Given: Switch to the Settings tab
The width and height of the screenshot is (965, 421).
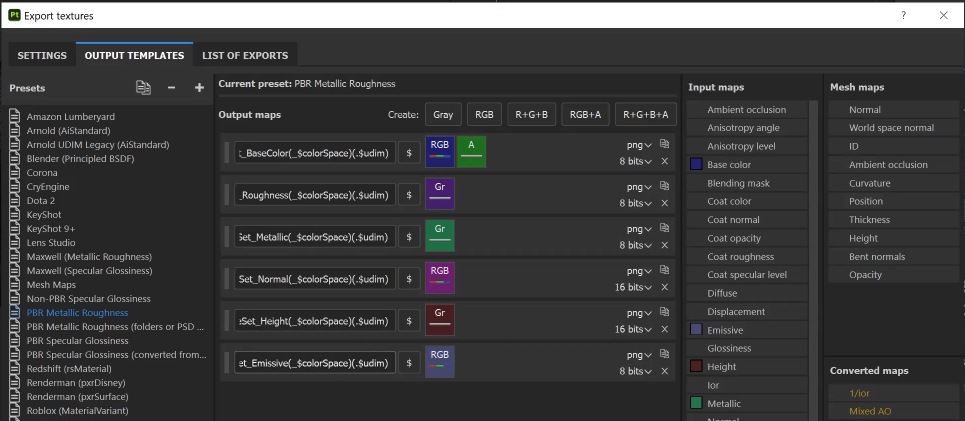Looking at the screenshot, I should pos(42,55).
